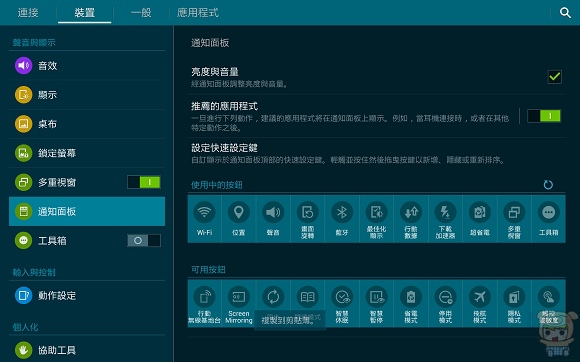Viewport: 580px width, 362px height.
Task: Open 鎖定螢幕 lock screen settings
Action: click(87, 153)
